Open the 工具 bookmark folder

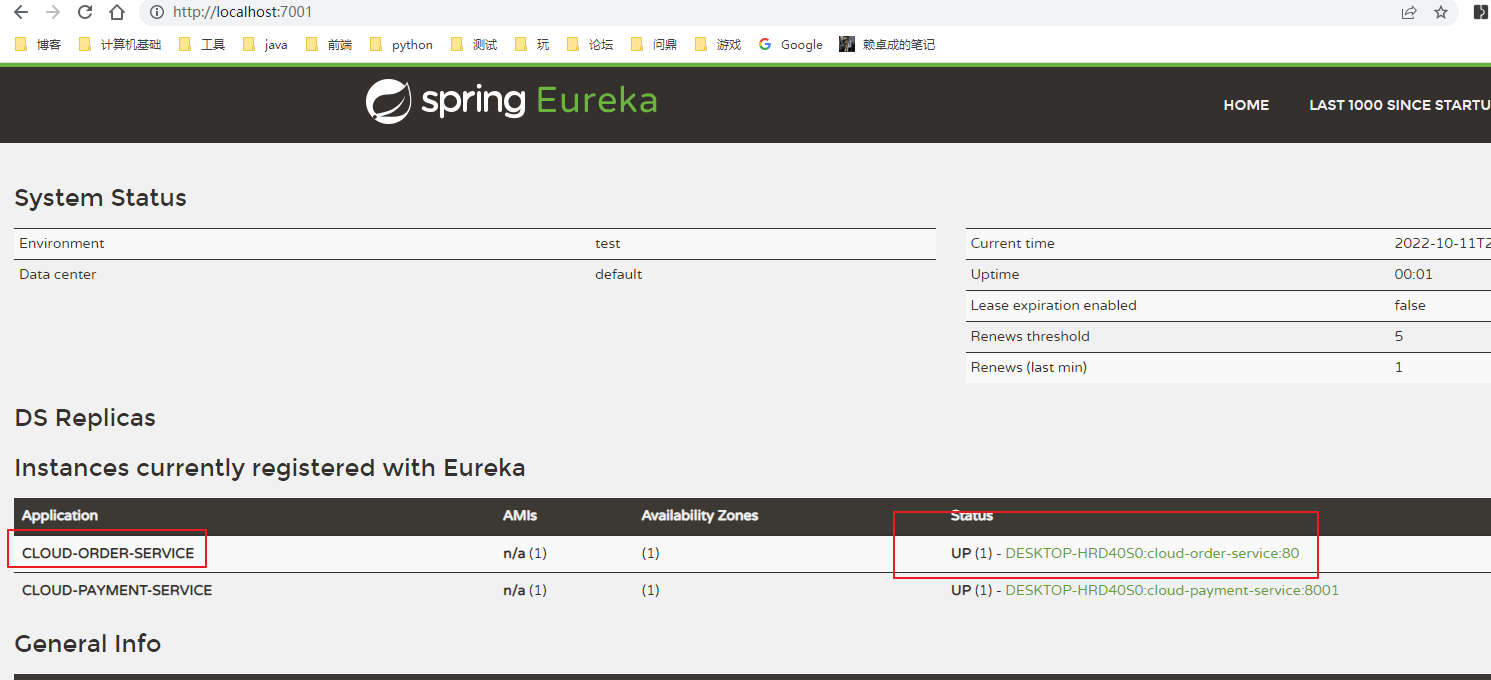click(x=202, y=44)
